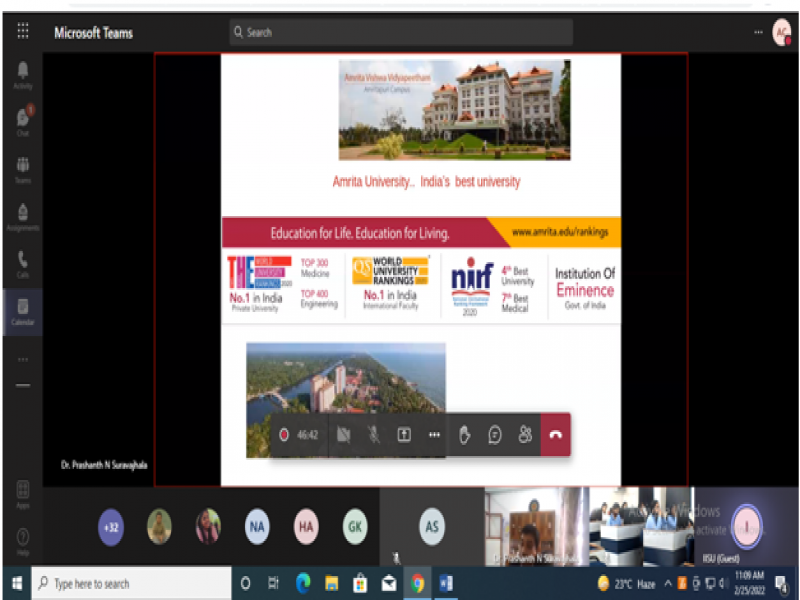Hang up with the red leave button
The image size is (800, 600).
(556, 435)
